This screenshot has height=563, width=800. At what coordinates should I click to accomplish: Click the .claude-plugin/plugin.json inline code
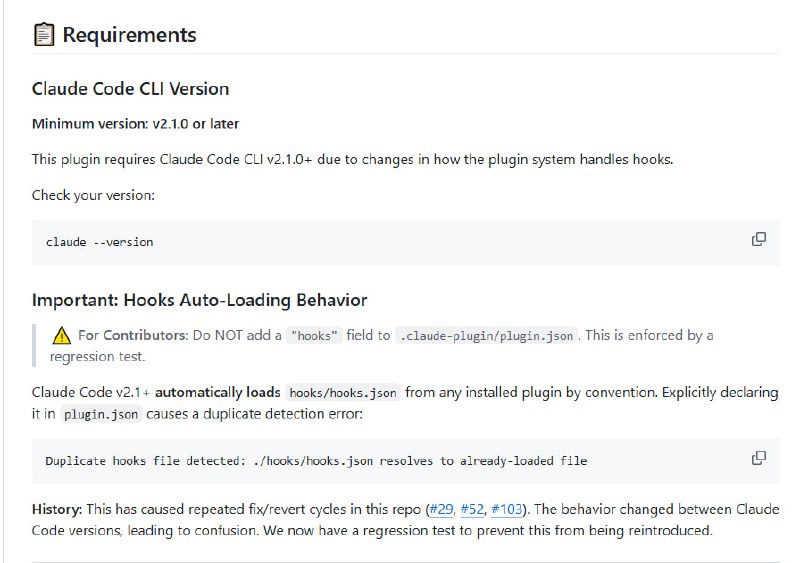click(x=486, y=336)
